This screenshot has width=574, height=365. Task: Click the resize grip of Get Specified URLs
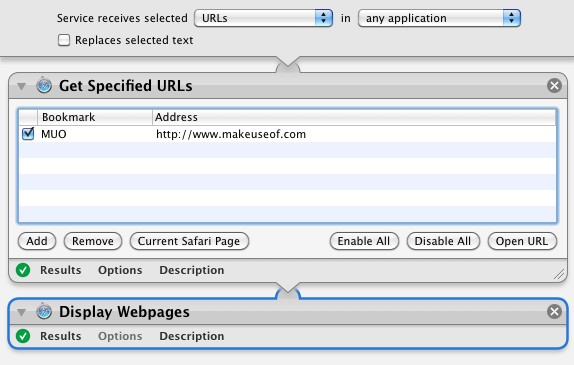[559, 274]
